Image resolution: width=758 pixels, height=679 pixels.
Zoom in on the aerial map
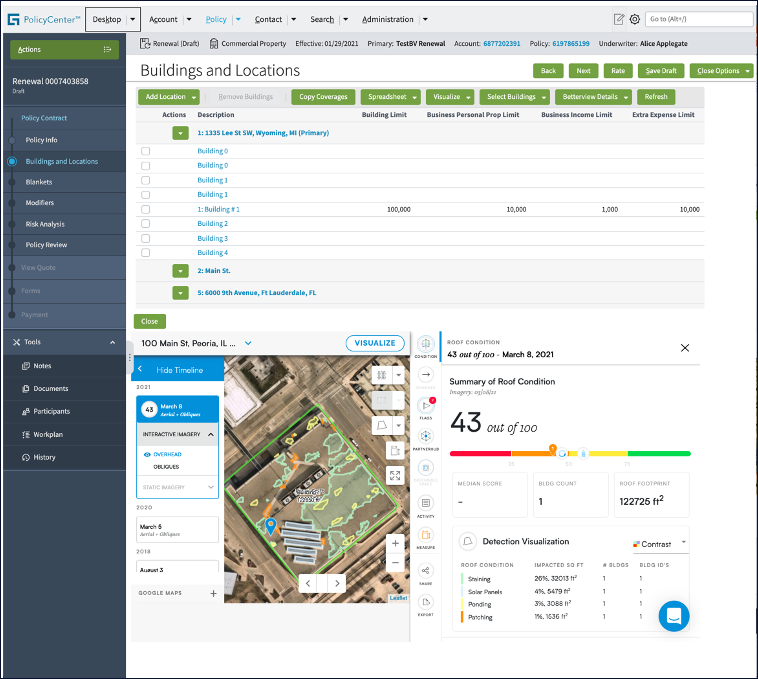(x=395, y=543)
